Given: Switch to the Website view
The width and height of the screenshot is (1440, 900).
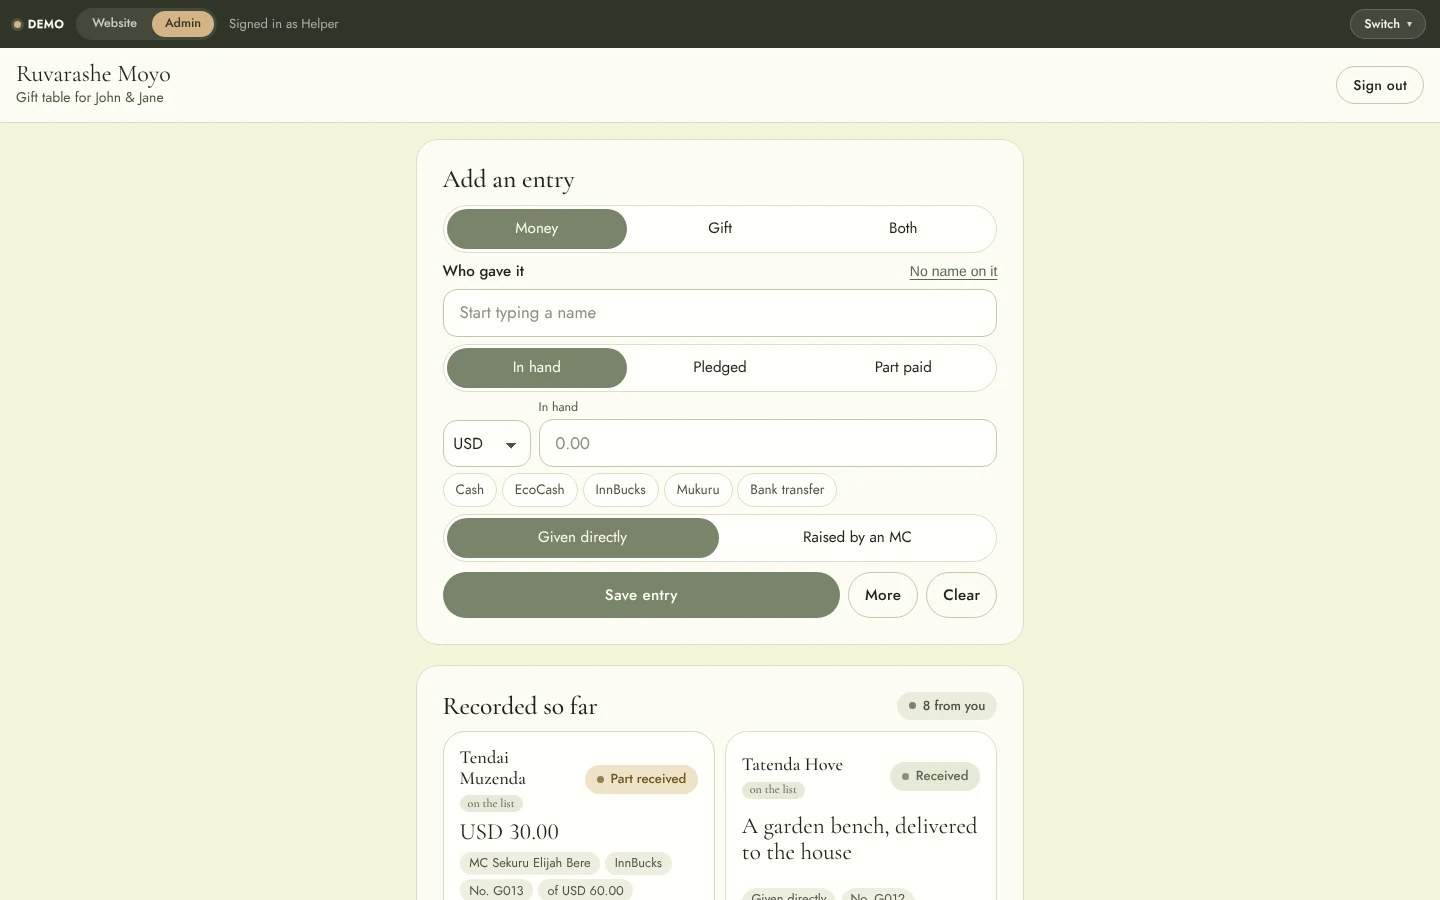Looking at the screenshot, I should click(114, 23).
